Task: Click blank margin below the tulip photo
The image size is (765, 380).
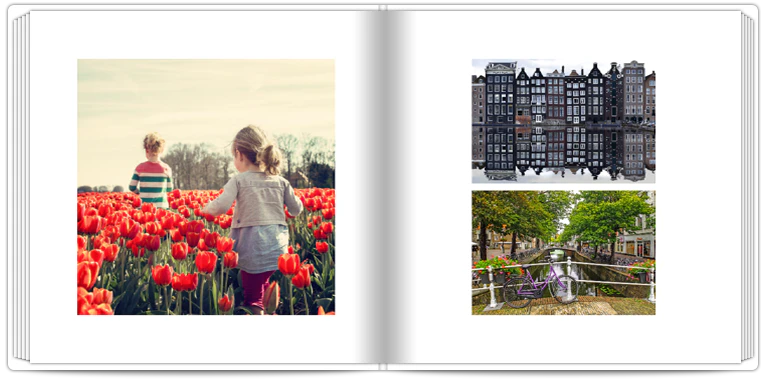Action: pos(206,339)
